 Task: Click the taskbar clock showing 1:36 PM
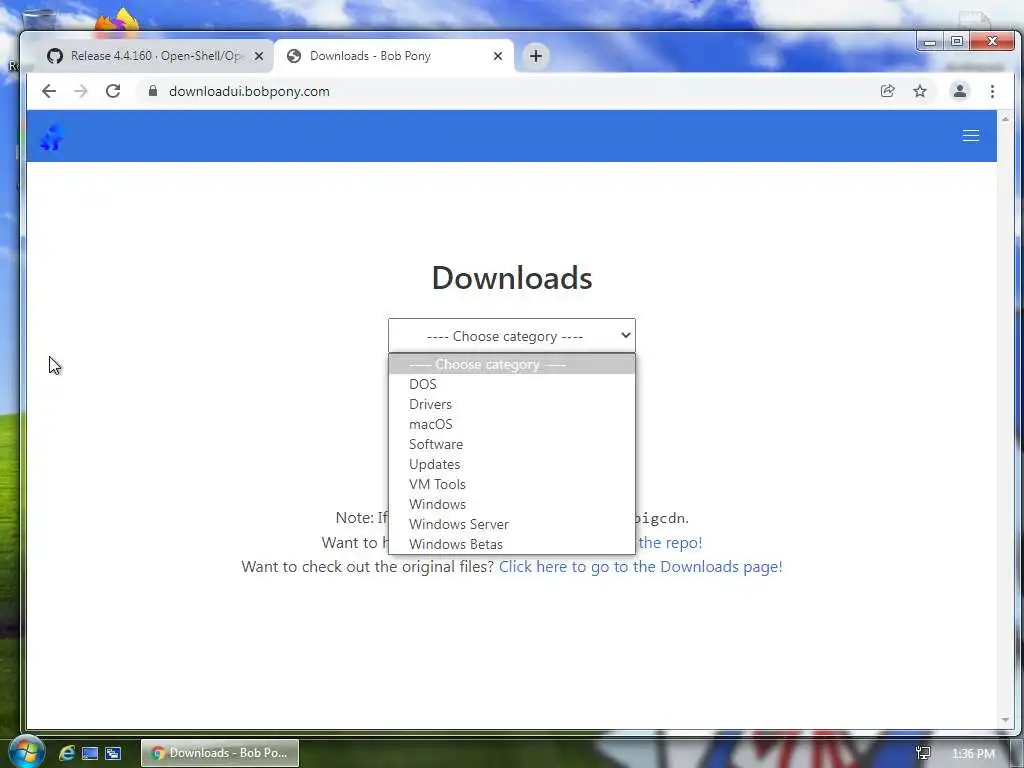(973, 754)
